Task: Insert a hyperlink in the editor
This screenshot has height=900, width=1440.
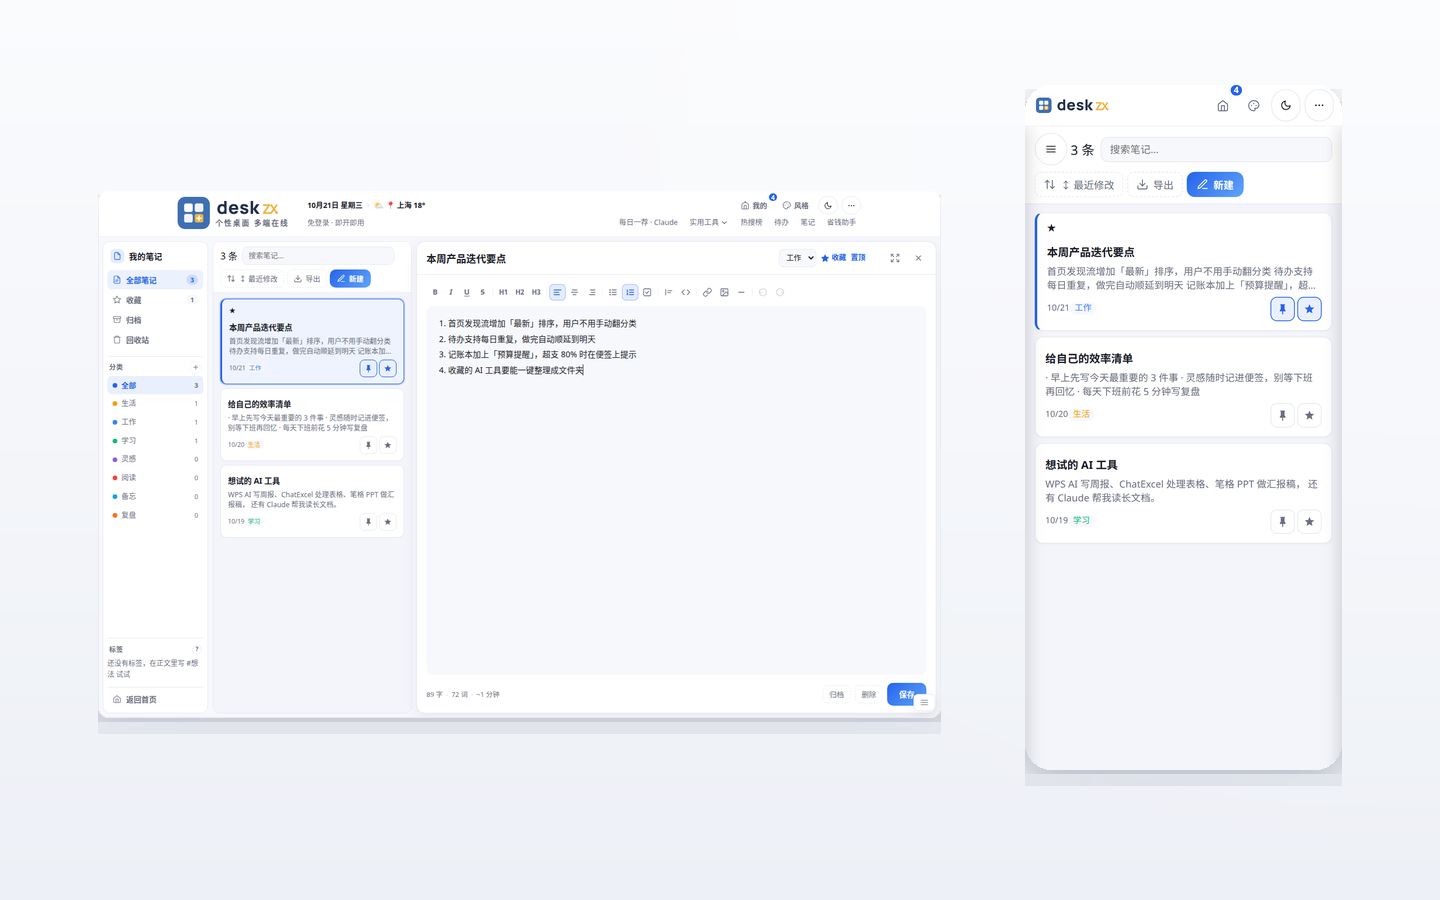Action: (707, 292)
